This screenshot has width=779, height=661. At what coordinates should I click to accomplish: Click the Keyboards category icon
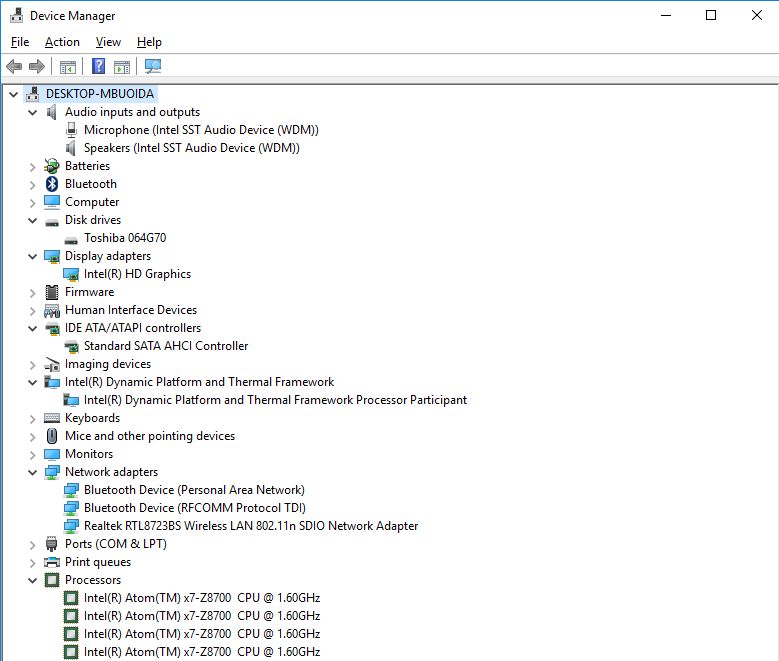52,418
